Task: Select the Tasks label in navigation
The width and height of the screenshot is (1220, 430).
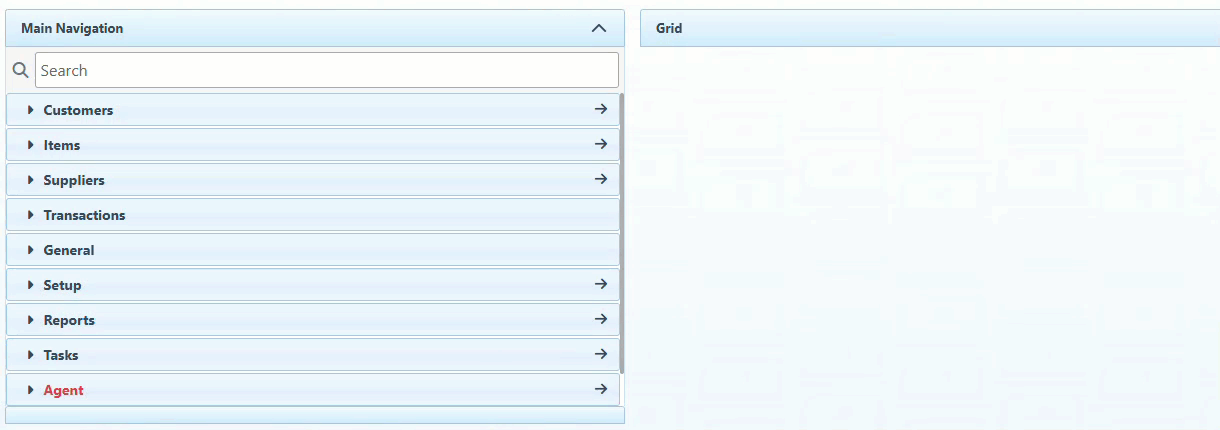Action: pos(60,355)
